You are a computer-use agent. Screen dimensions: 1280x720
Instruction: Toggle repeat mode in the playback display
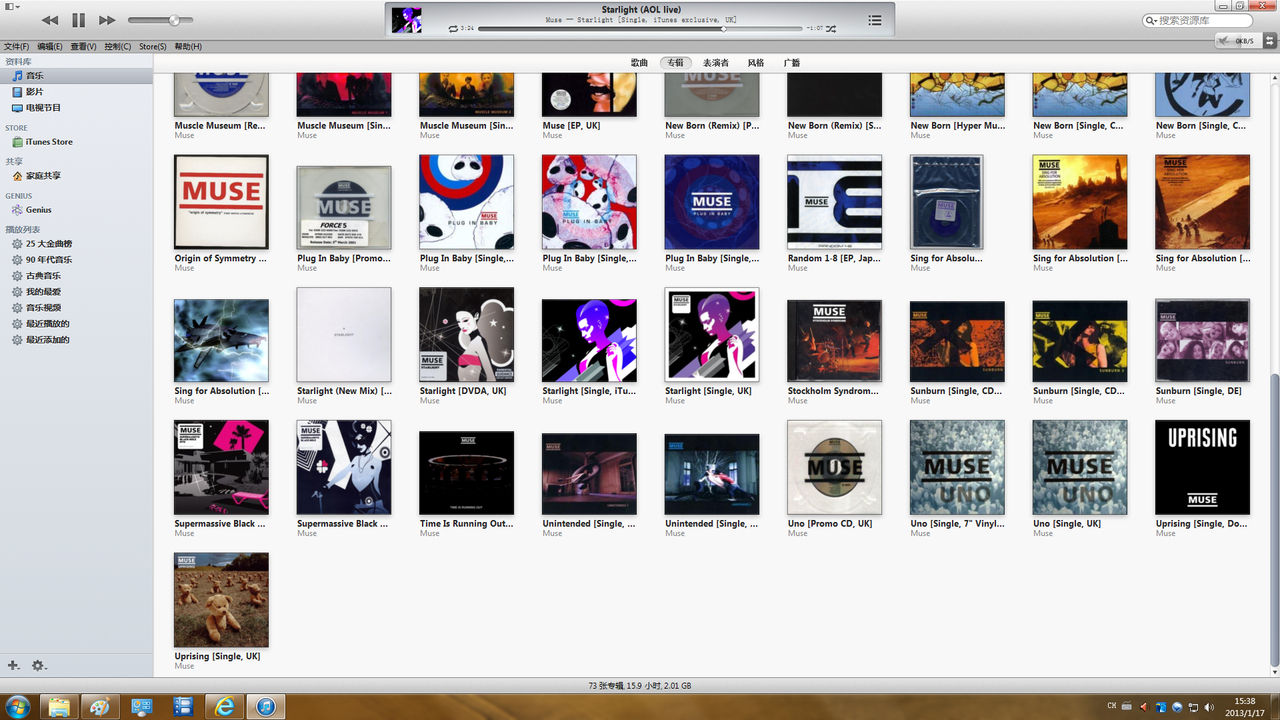point(454,29)
